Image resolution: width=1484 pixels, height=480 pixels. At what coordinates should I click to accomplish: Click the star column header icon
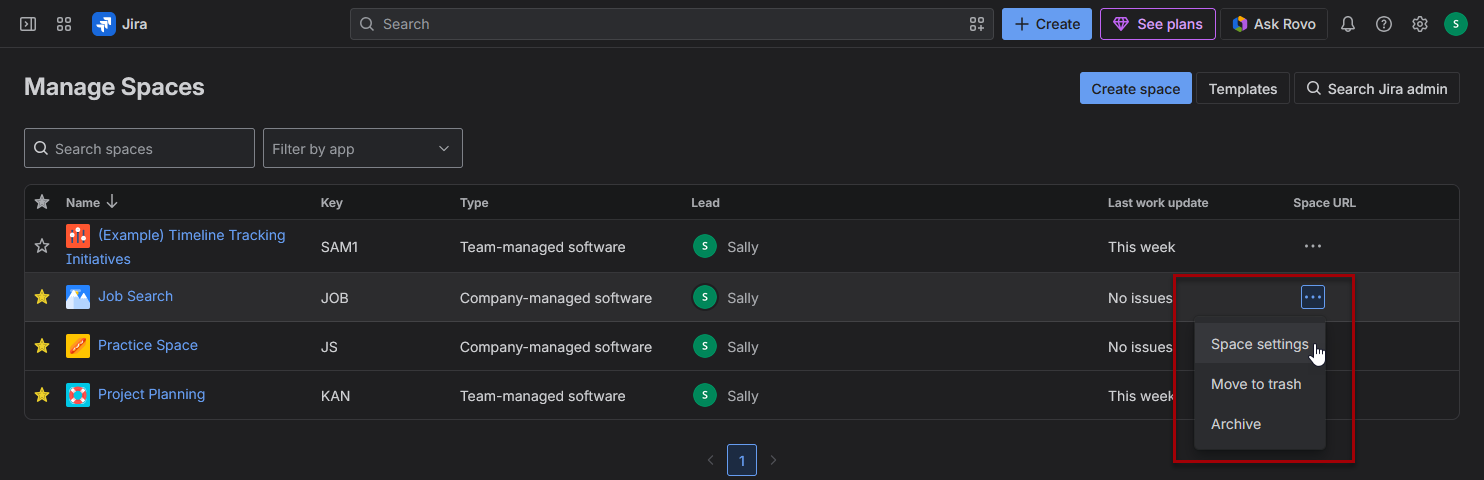pyautogui.click(x=42, y=202)
